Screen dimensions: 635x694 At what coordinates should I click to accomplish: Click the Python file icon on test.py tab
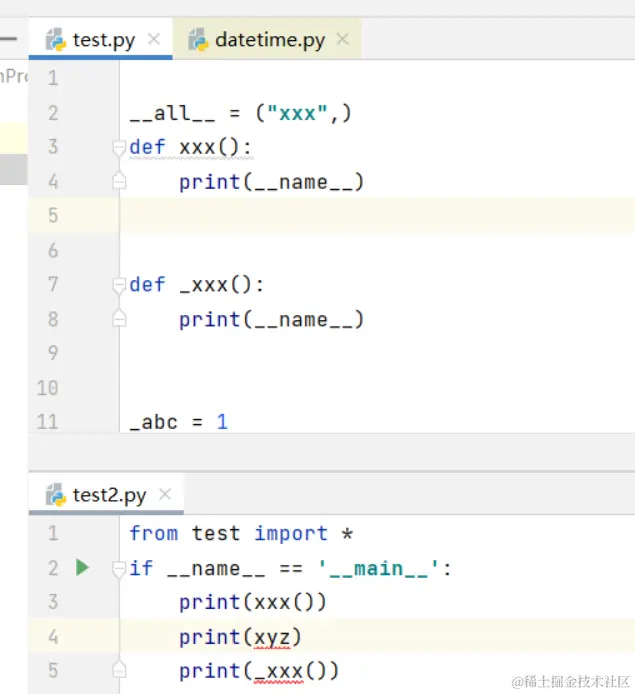click(x=56, y=39)
